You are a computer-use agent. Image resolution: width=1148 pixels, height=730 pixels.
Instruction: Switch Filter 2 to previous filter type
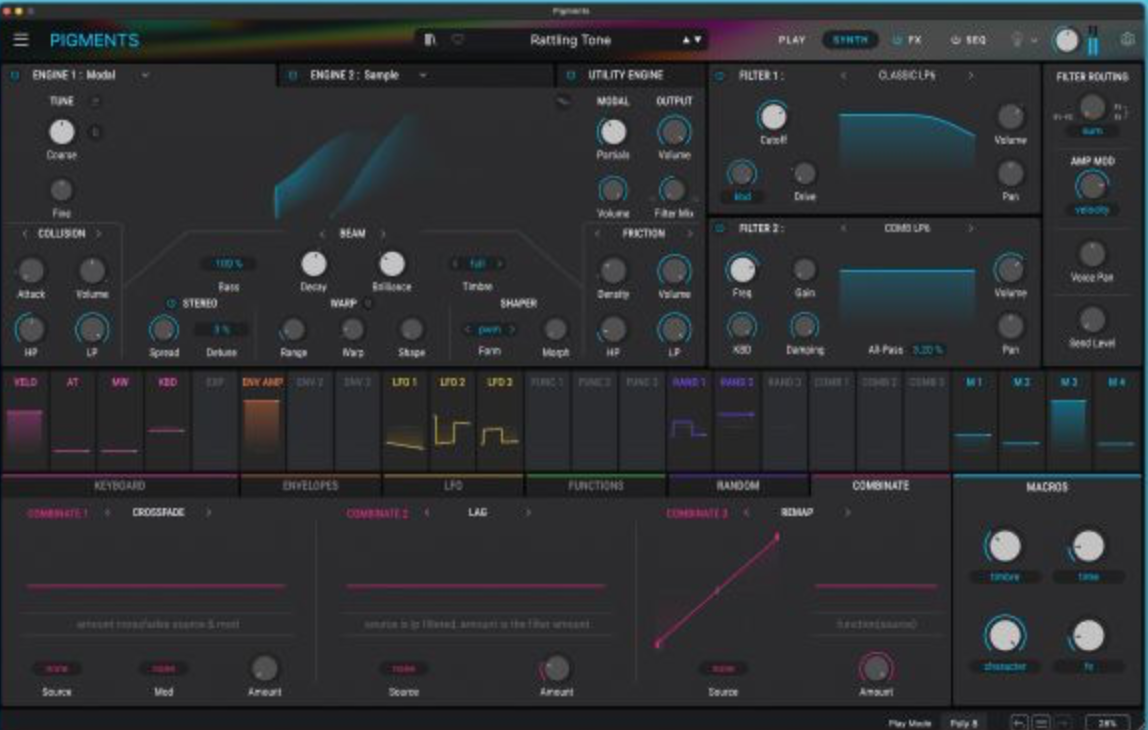[x=843, y=228]
